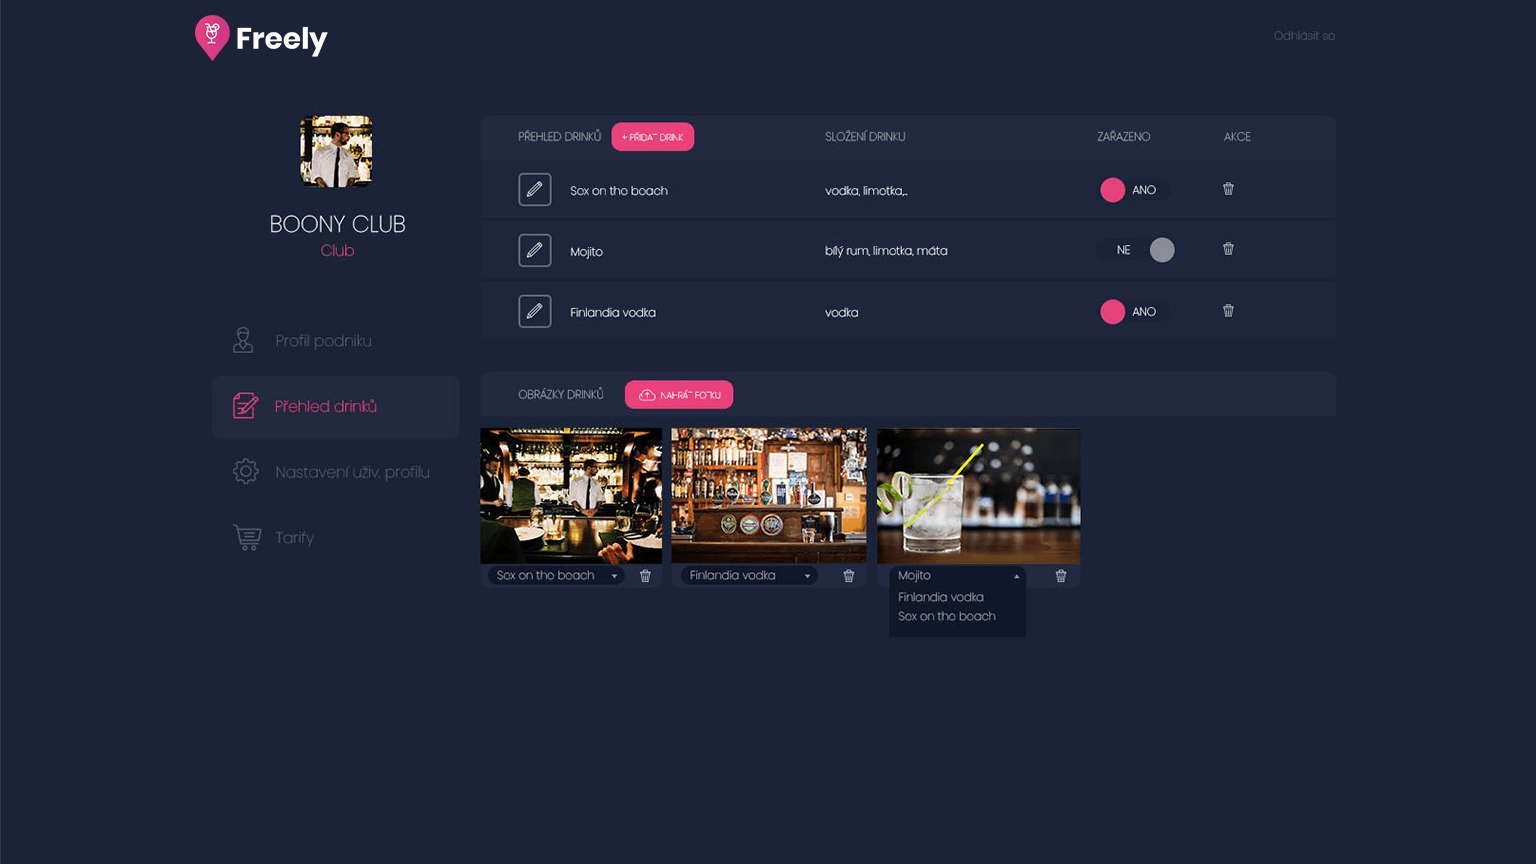
Task: Delete the Finlandia vodka drink row
Action: [x=1228, y=311]
